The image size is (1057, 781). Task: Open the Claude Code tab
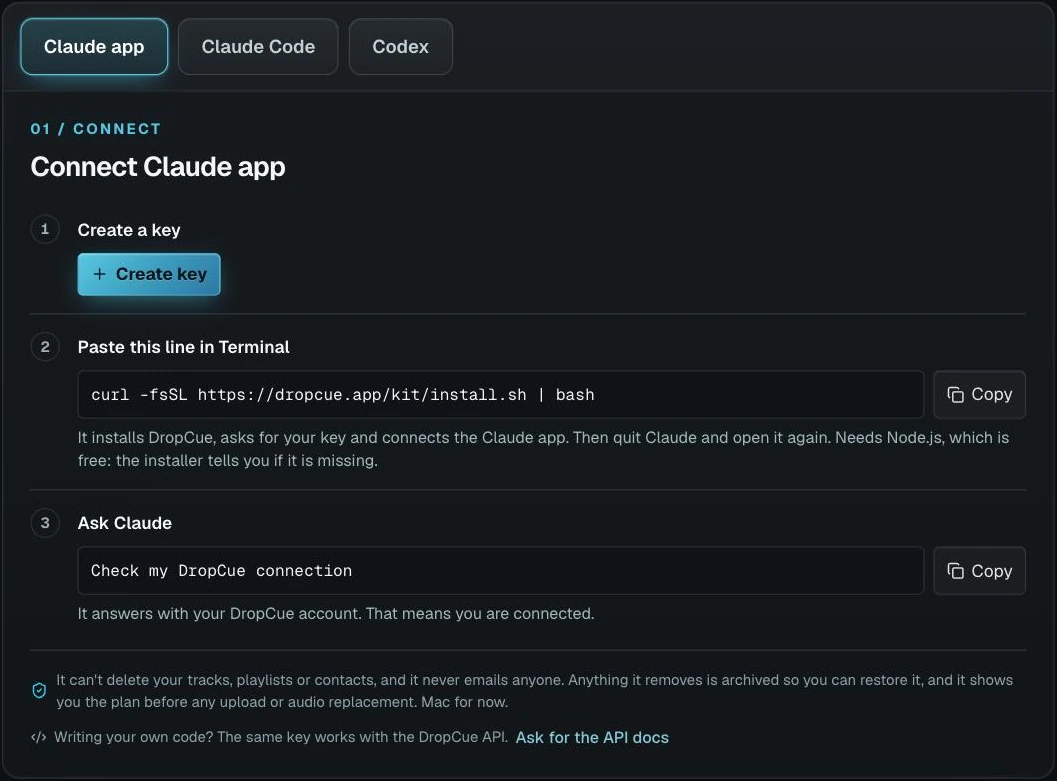click(258, 46)
